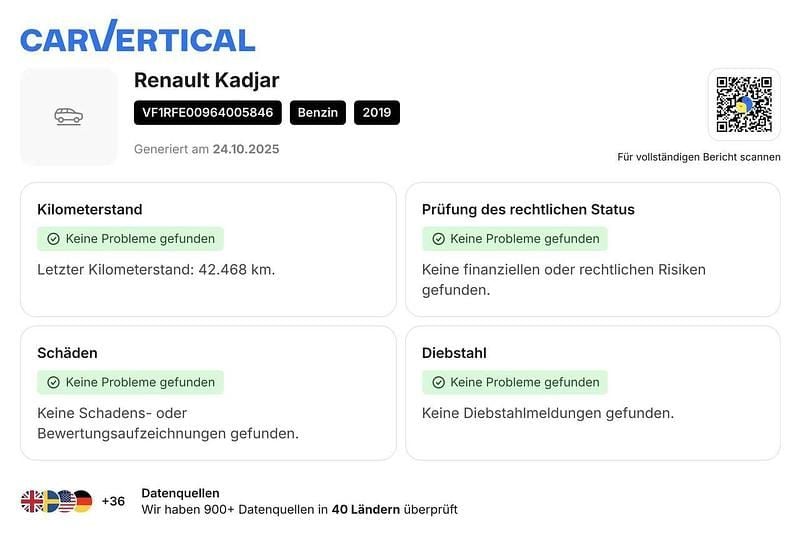Click the QR code for full report

[744, 105]
